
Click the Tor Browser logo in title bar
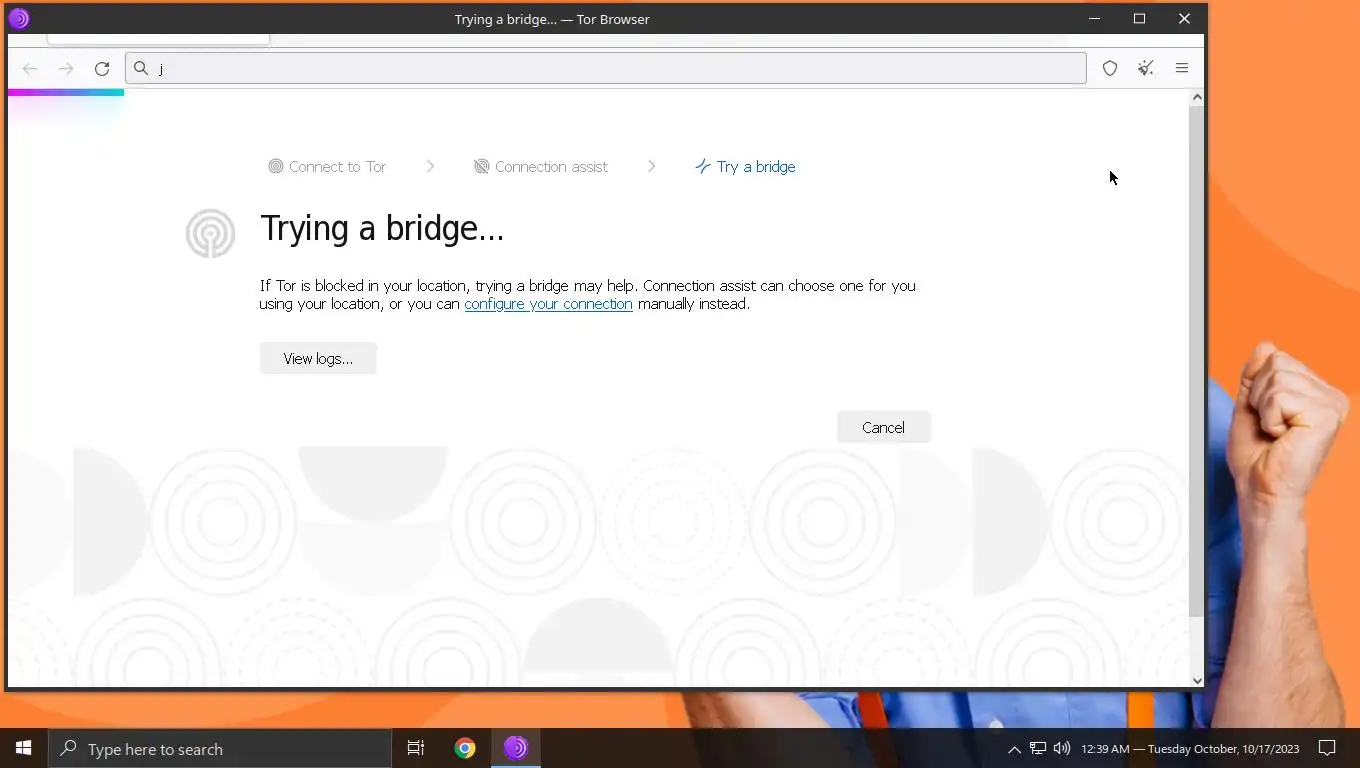(x=18, y=18)
